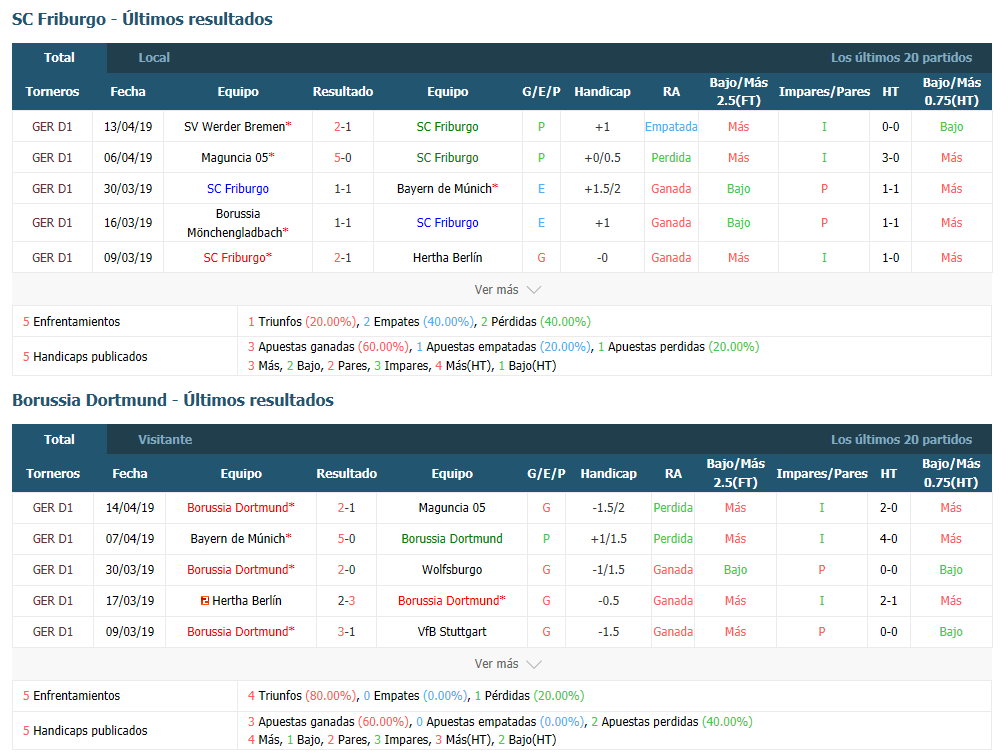Click the 2-3 result of Hertha Berlín match
Viewport: 1003px width, 754px height.
pyautogui.click(x=346, y=601)
